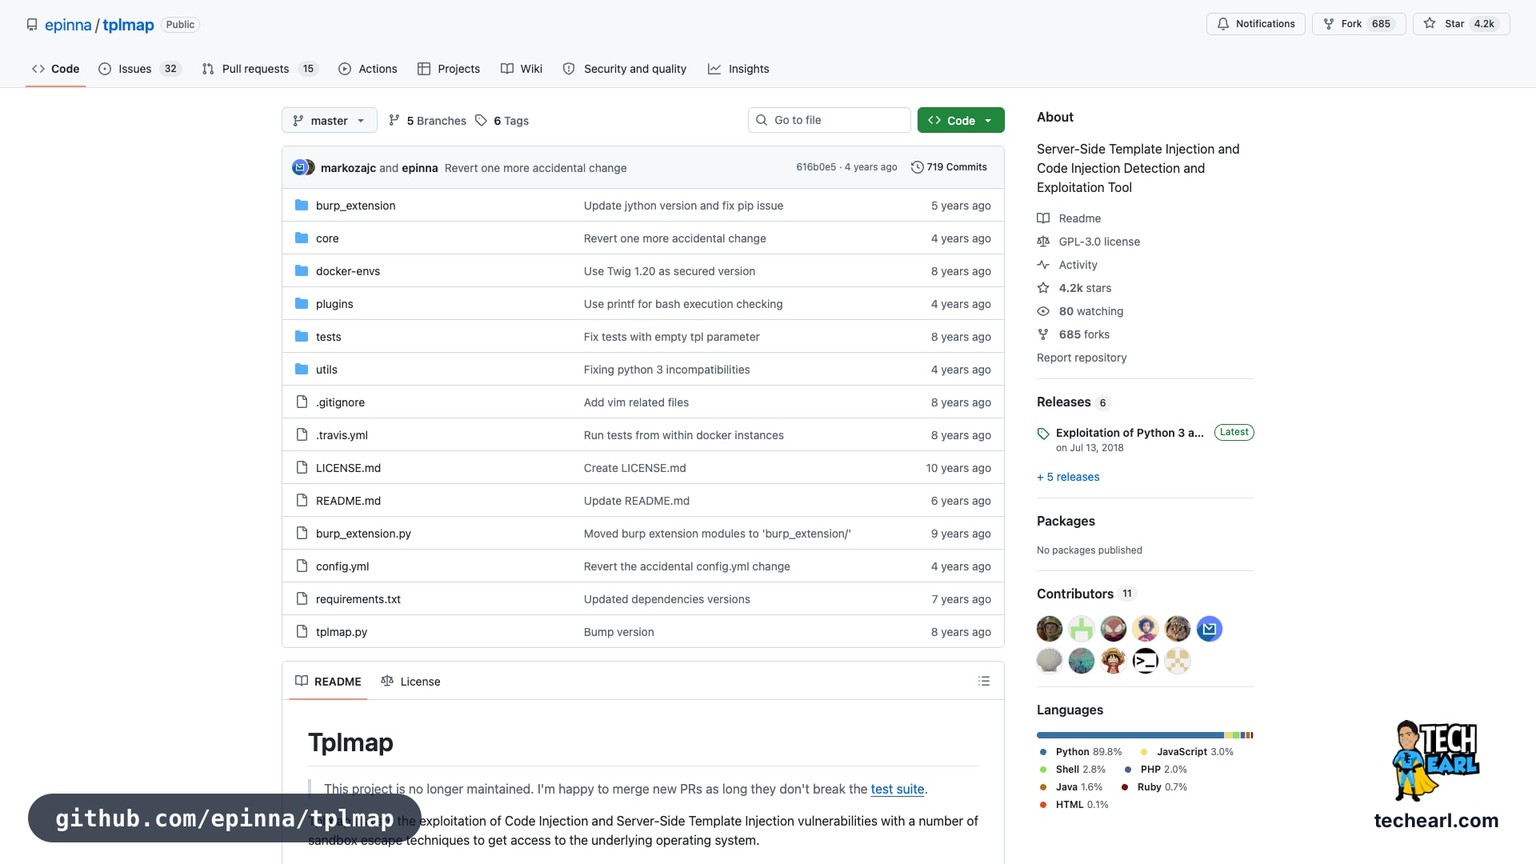Open the epinna owner link

(68, 25)
